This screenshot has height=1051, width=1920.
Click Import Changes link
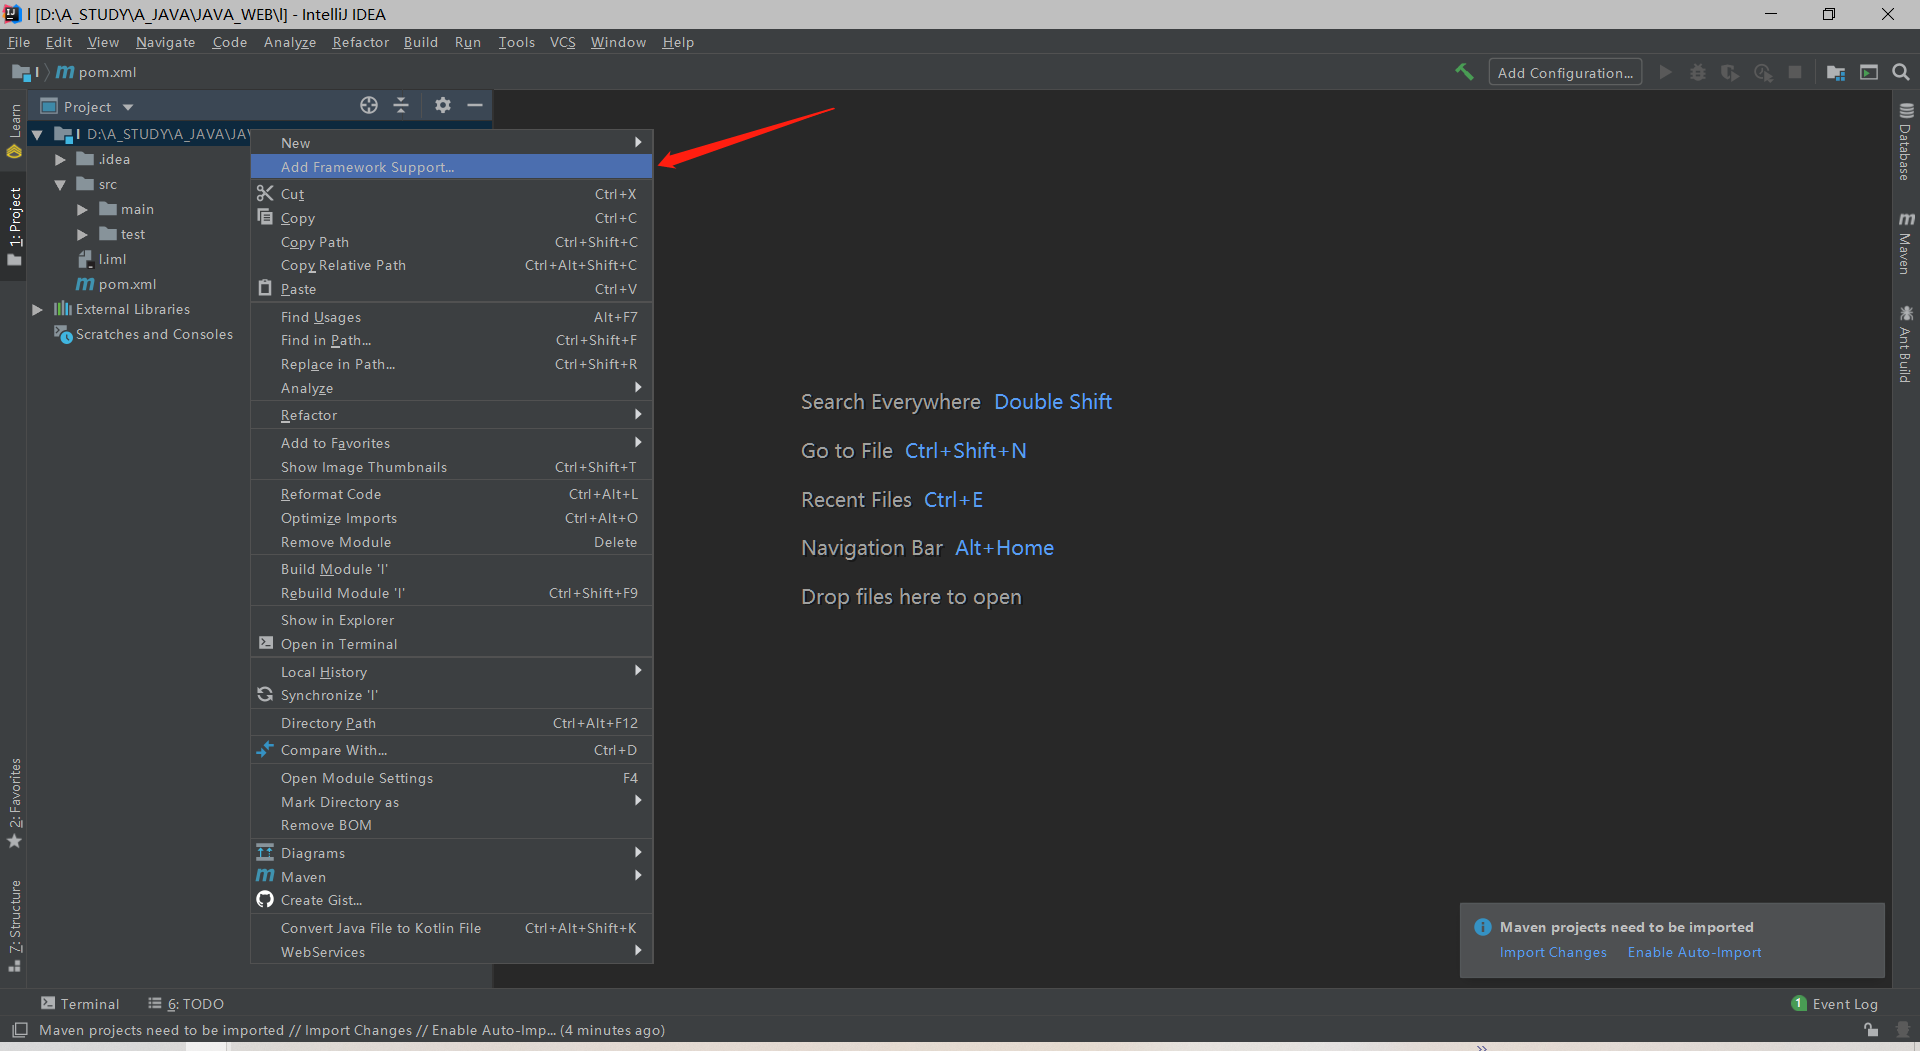pos(1553,952)
